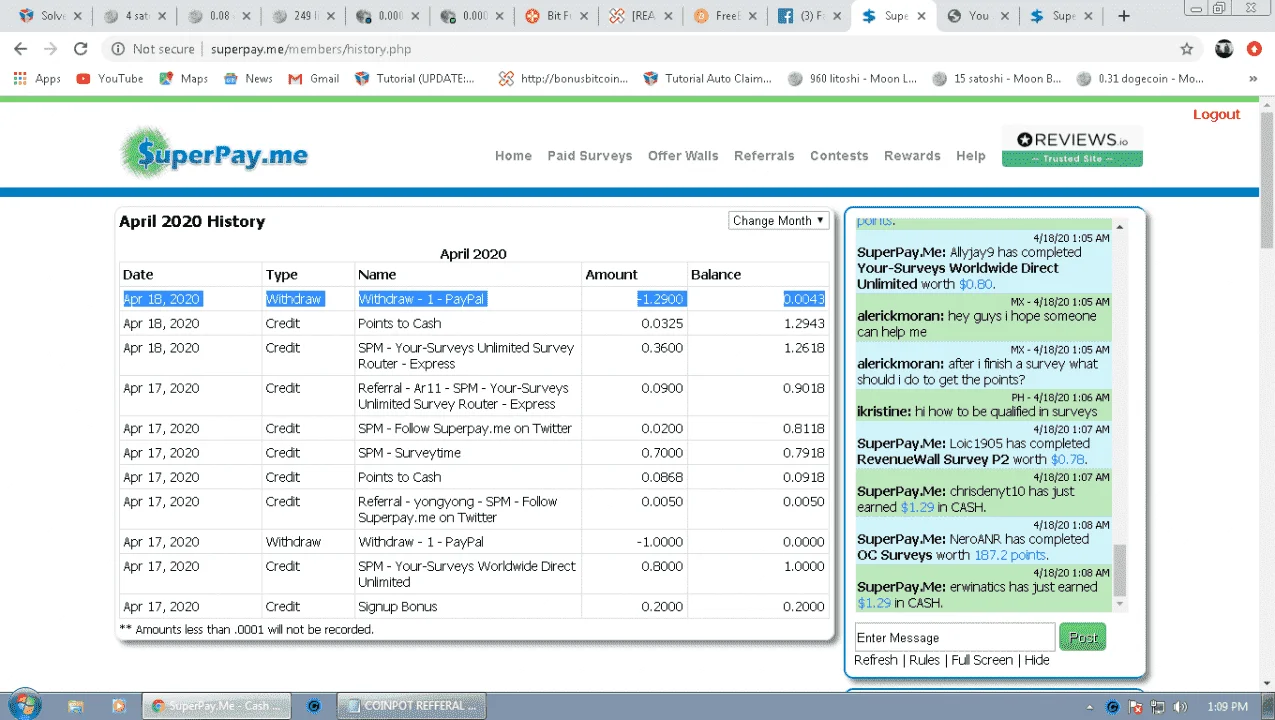Click the Logout link
Image resolution: width=1275 pixels, height=720 pixels.
tap(1216, 114)
